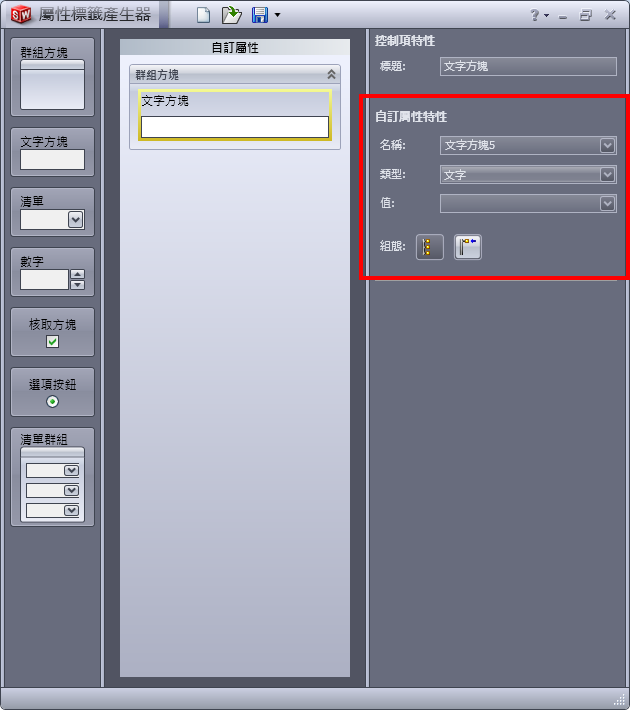Click the white text input in selected 文字方塊
The image size is (630, 710).
click(235, 127)
